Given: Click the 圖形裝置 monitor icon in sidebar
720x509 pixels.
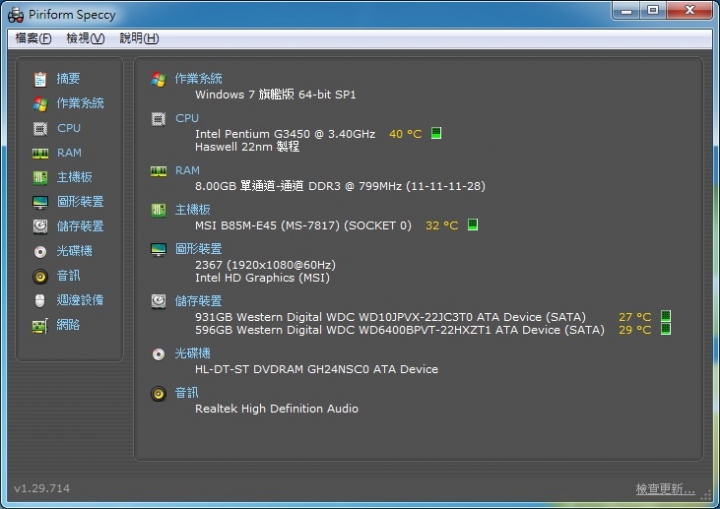Looking at the screenshot, I should pyautogui.click(x=40, y=202).
